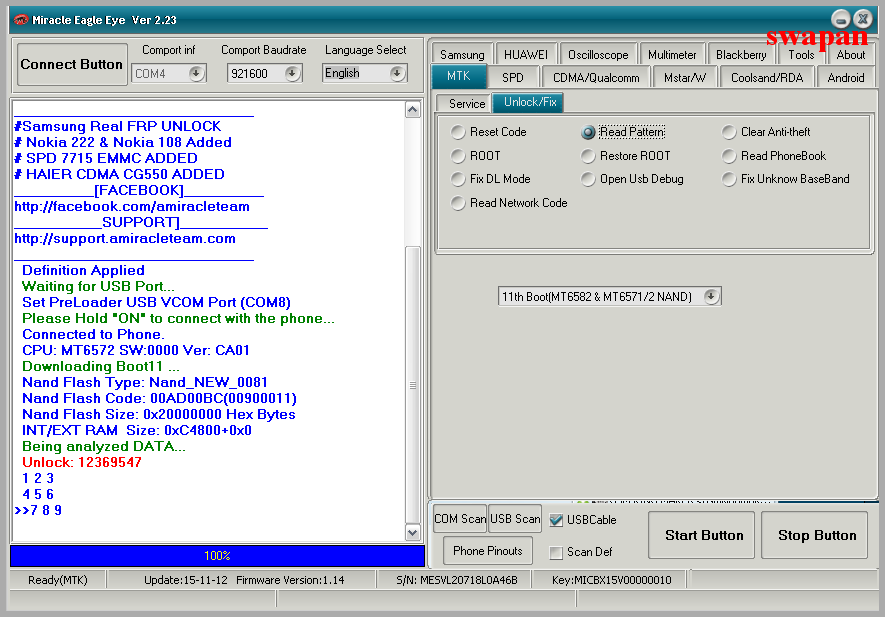The height and width of the screenshot is (617, 885).
Task: Switch to the HUAWEI tab
Action: click(526, 55)
